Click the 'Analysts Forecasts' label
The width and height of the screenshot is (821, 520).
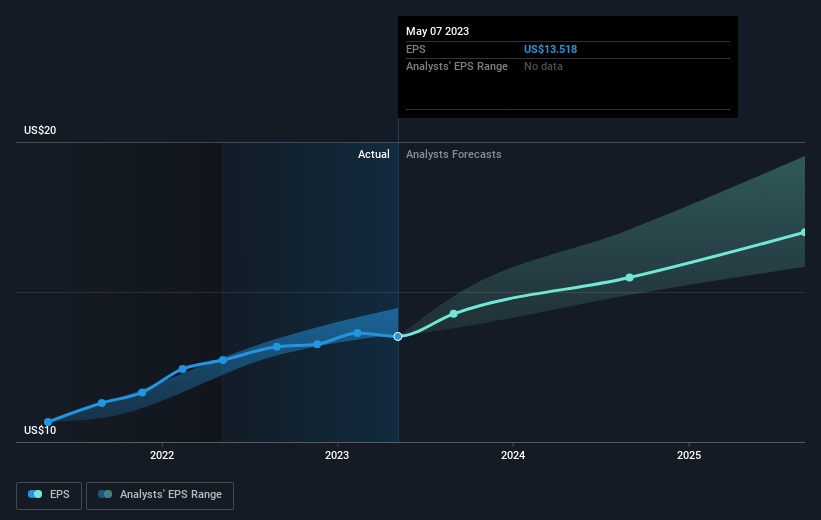453,154
